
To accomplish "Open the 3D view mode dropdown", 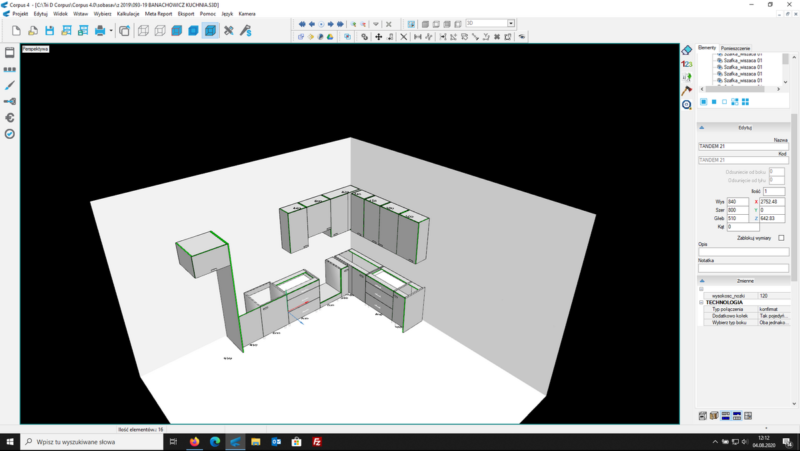I will click(511, 23).
